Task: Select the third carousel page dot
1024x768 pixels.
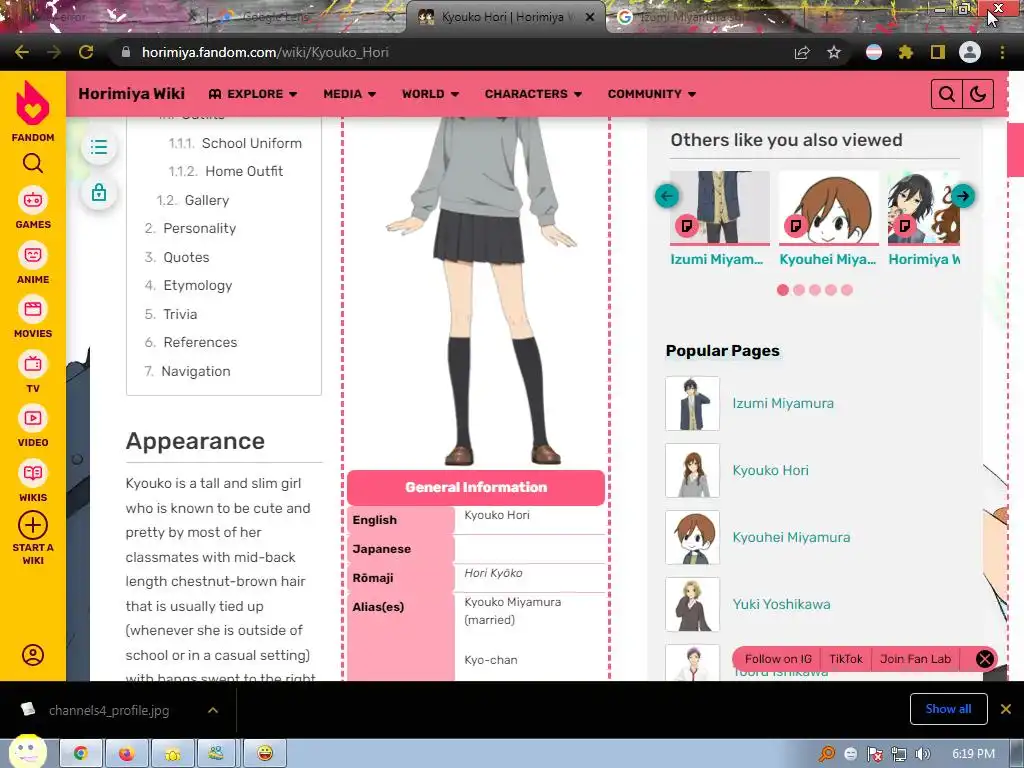Action: pos(815,290)
